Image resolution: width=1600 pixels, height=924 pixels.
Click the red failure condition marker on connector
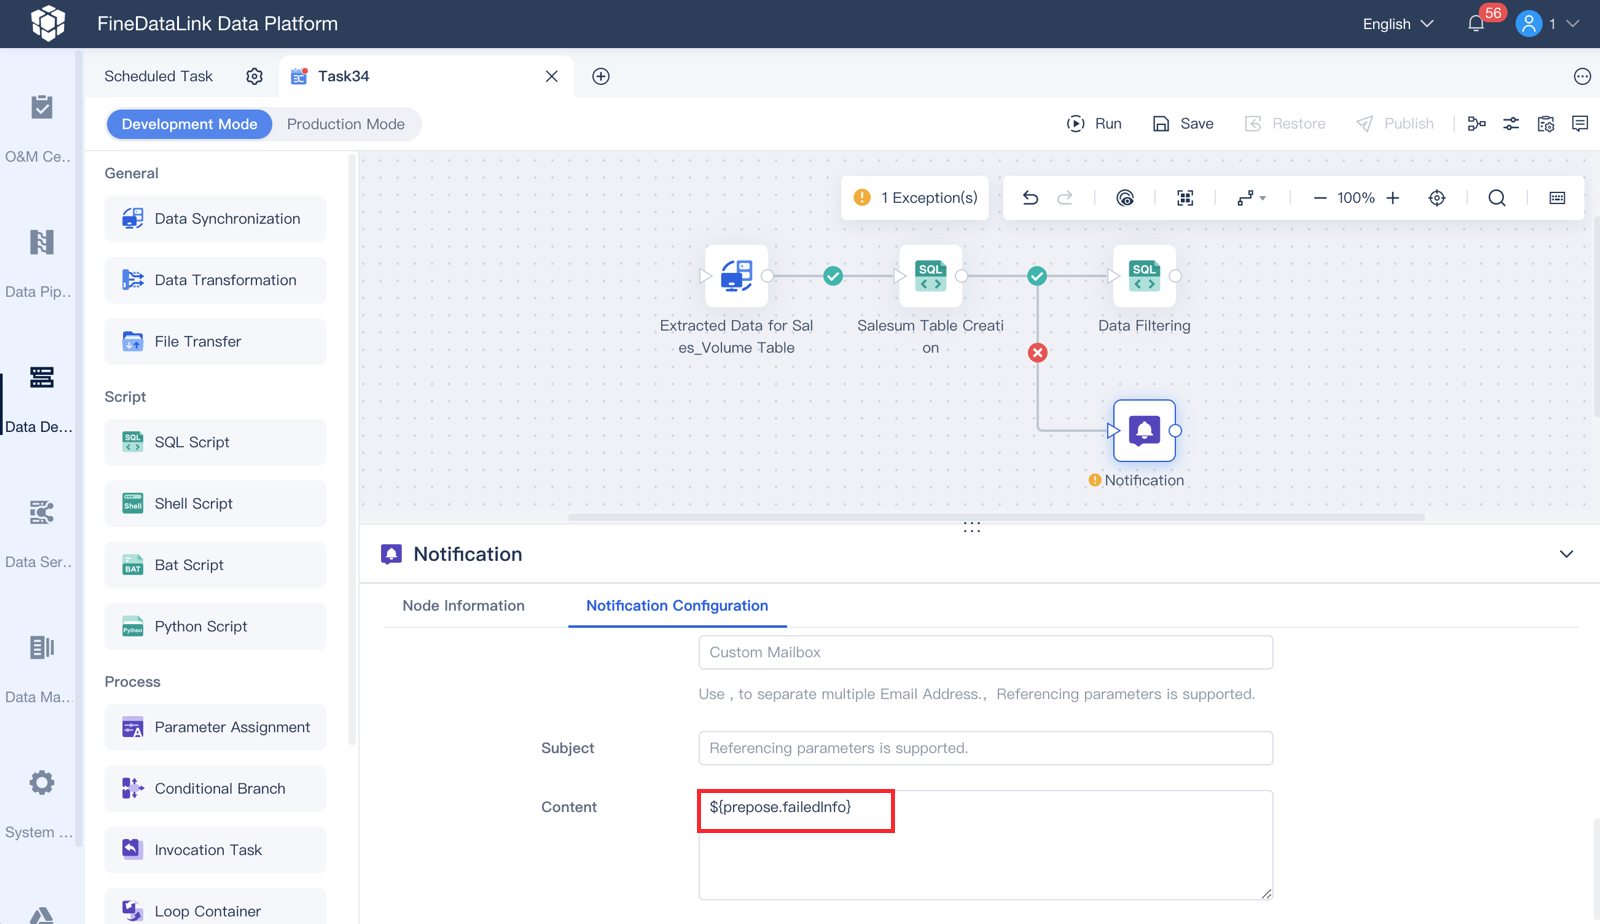[x=1038, y=353]
